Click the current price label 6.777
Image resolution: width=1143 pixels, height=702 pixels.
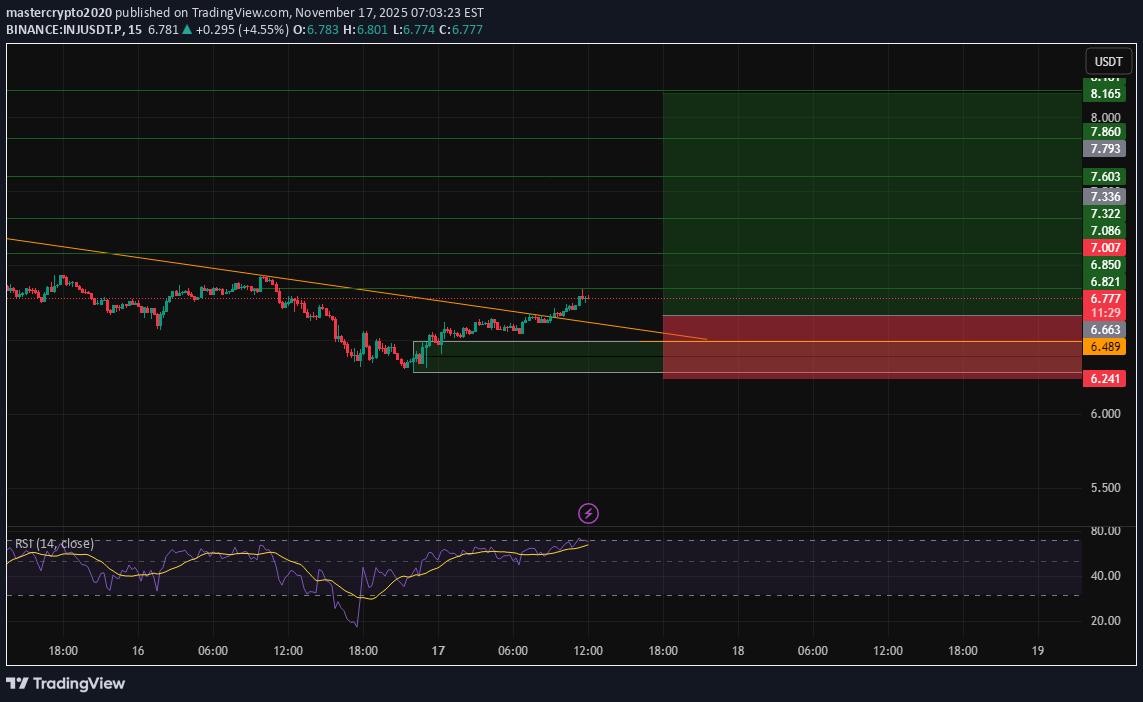tap(1105, 298)
